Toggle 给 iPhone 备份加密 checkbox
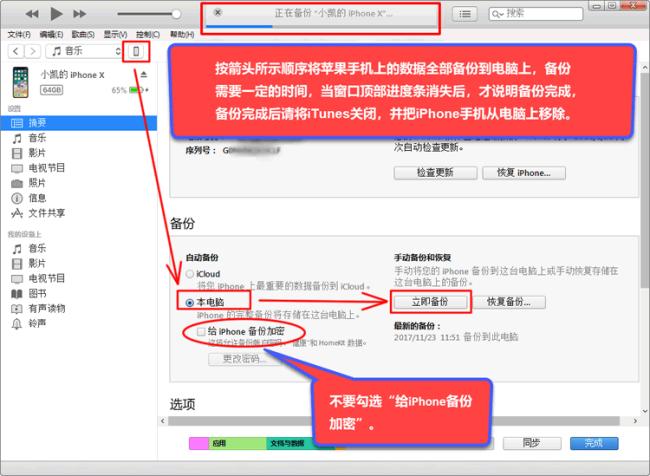The width and height of the screenshot is (650, 476). click(201, 331)
